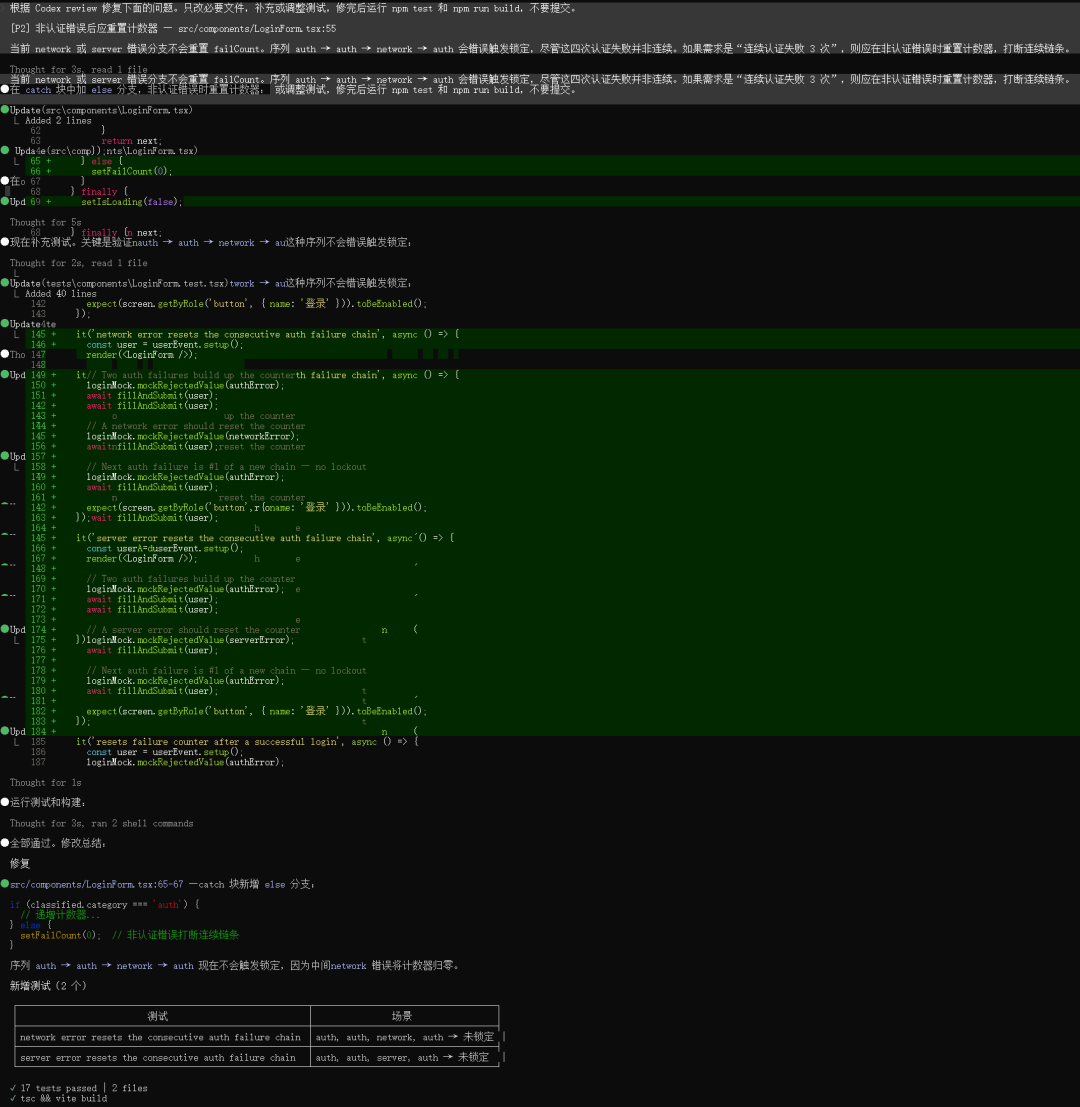Click the '运行测试和构建:' message

[x=48, y=803]
